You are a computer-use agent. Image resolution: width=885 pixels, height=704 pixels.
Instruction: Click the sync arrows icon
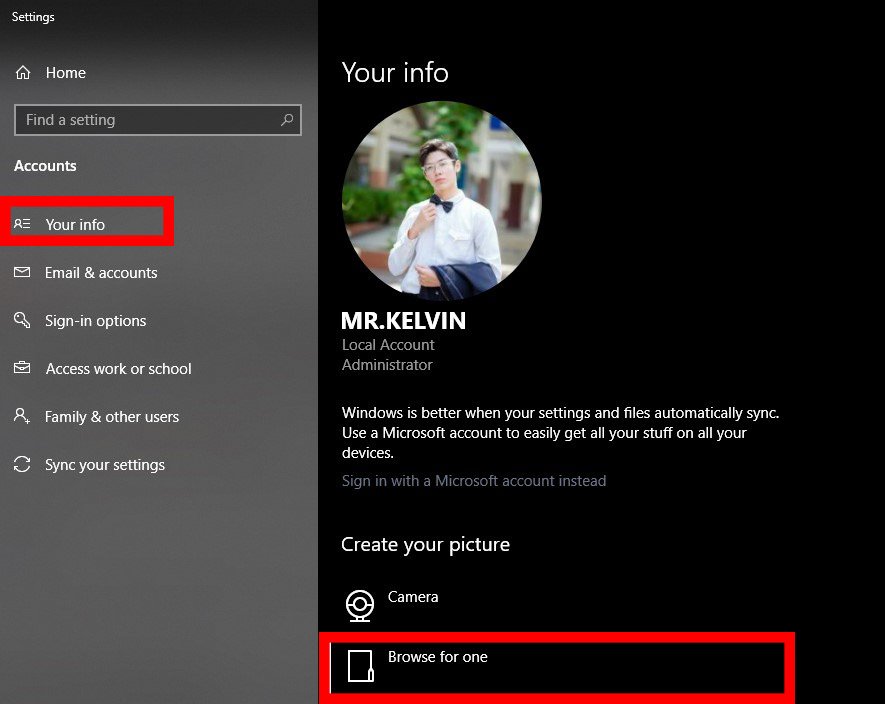[x=22, y=465]
